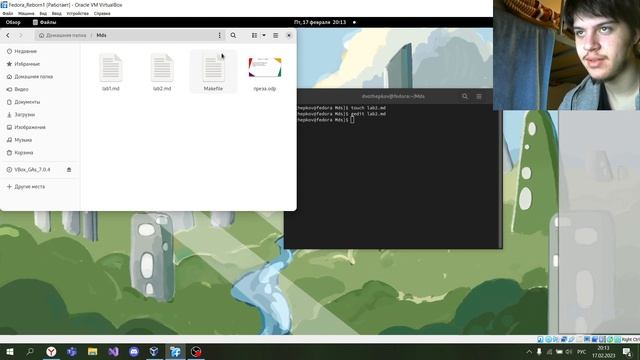The height and width of the screenshot is (360, 640).
Task: Click the Mds breadcrumb in path bar
Action: [101, 36]
